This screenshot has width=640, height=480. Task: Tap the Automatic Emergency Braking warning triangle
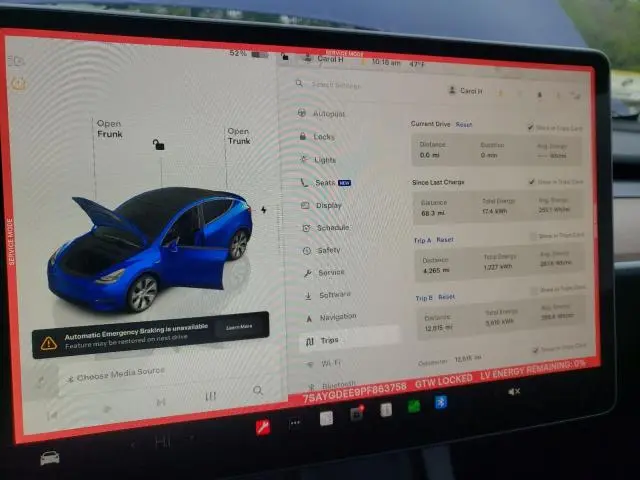tap(49, 343)
